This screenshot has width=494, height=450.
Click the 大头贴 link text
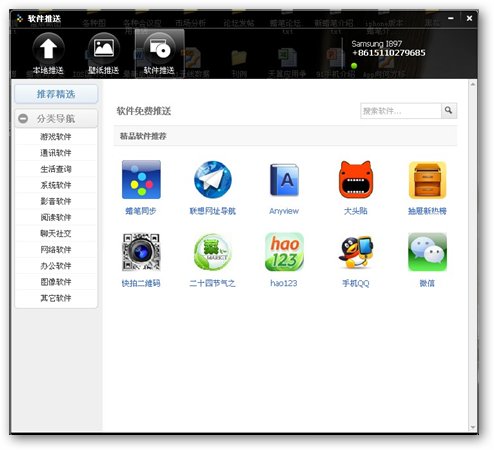click(356, 211)
